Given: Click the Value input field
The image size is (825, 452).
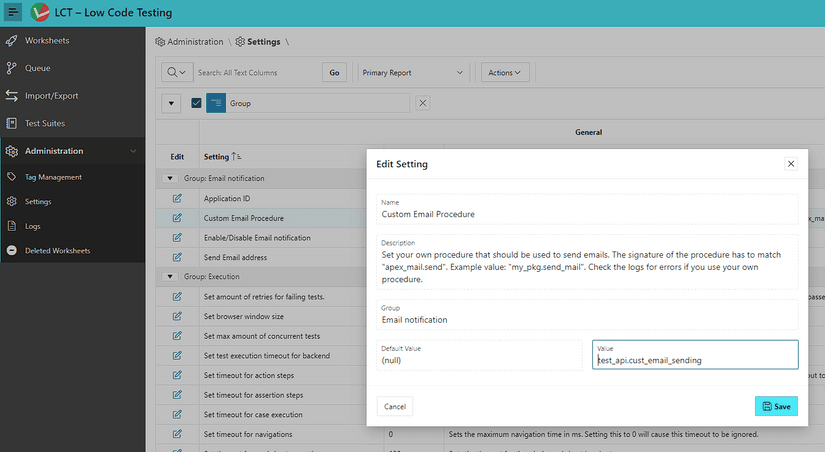Looking at the screenshot, I should [x=695, y=355].
